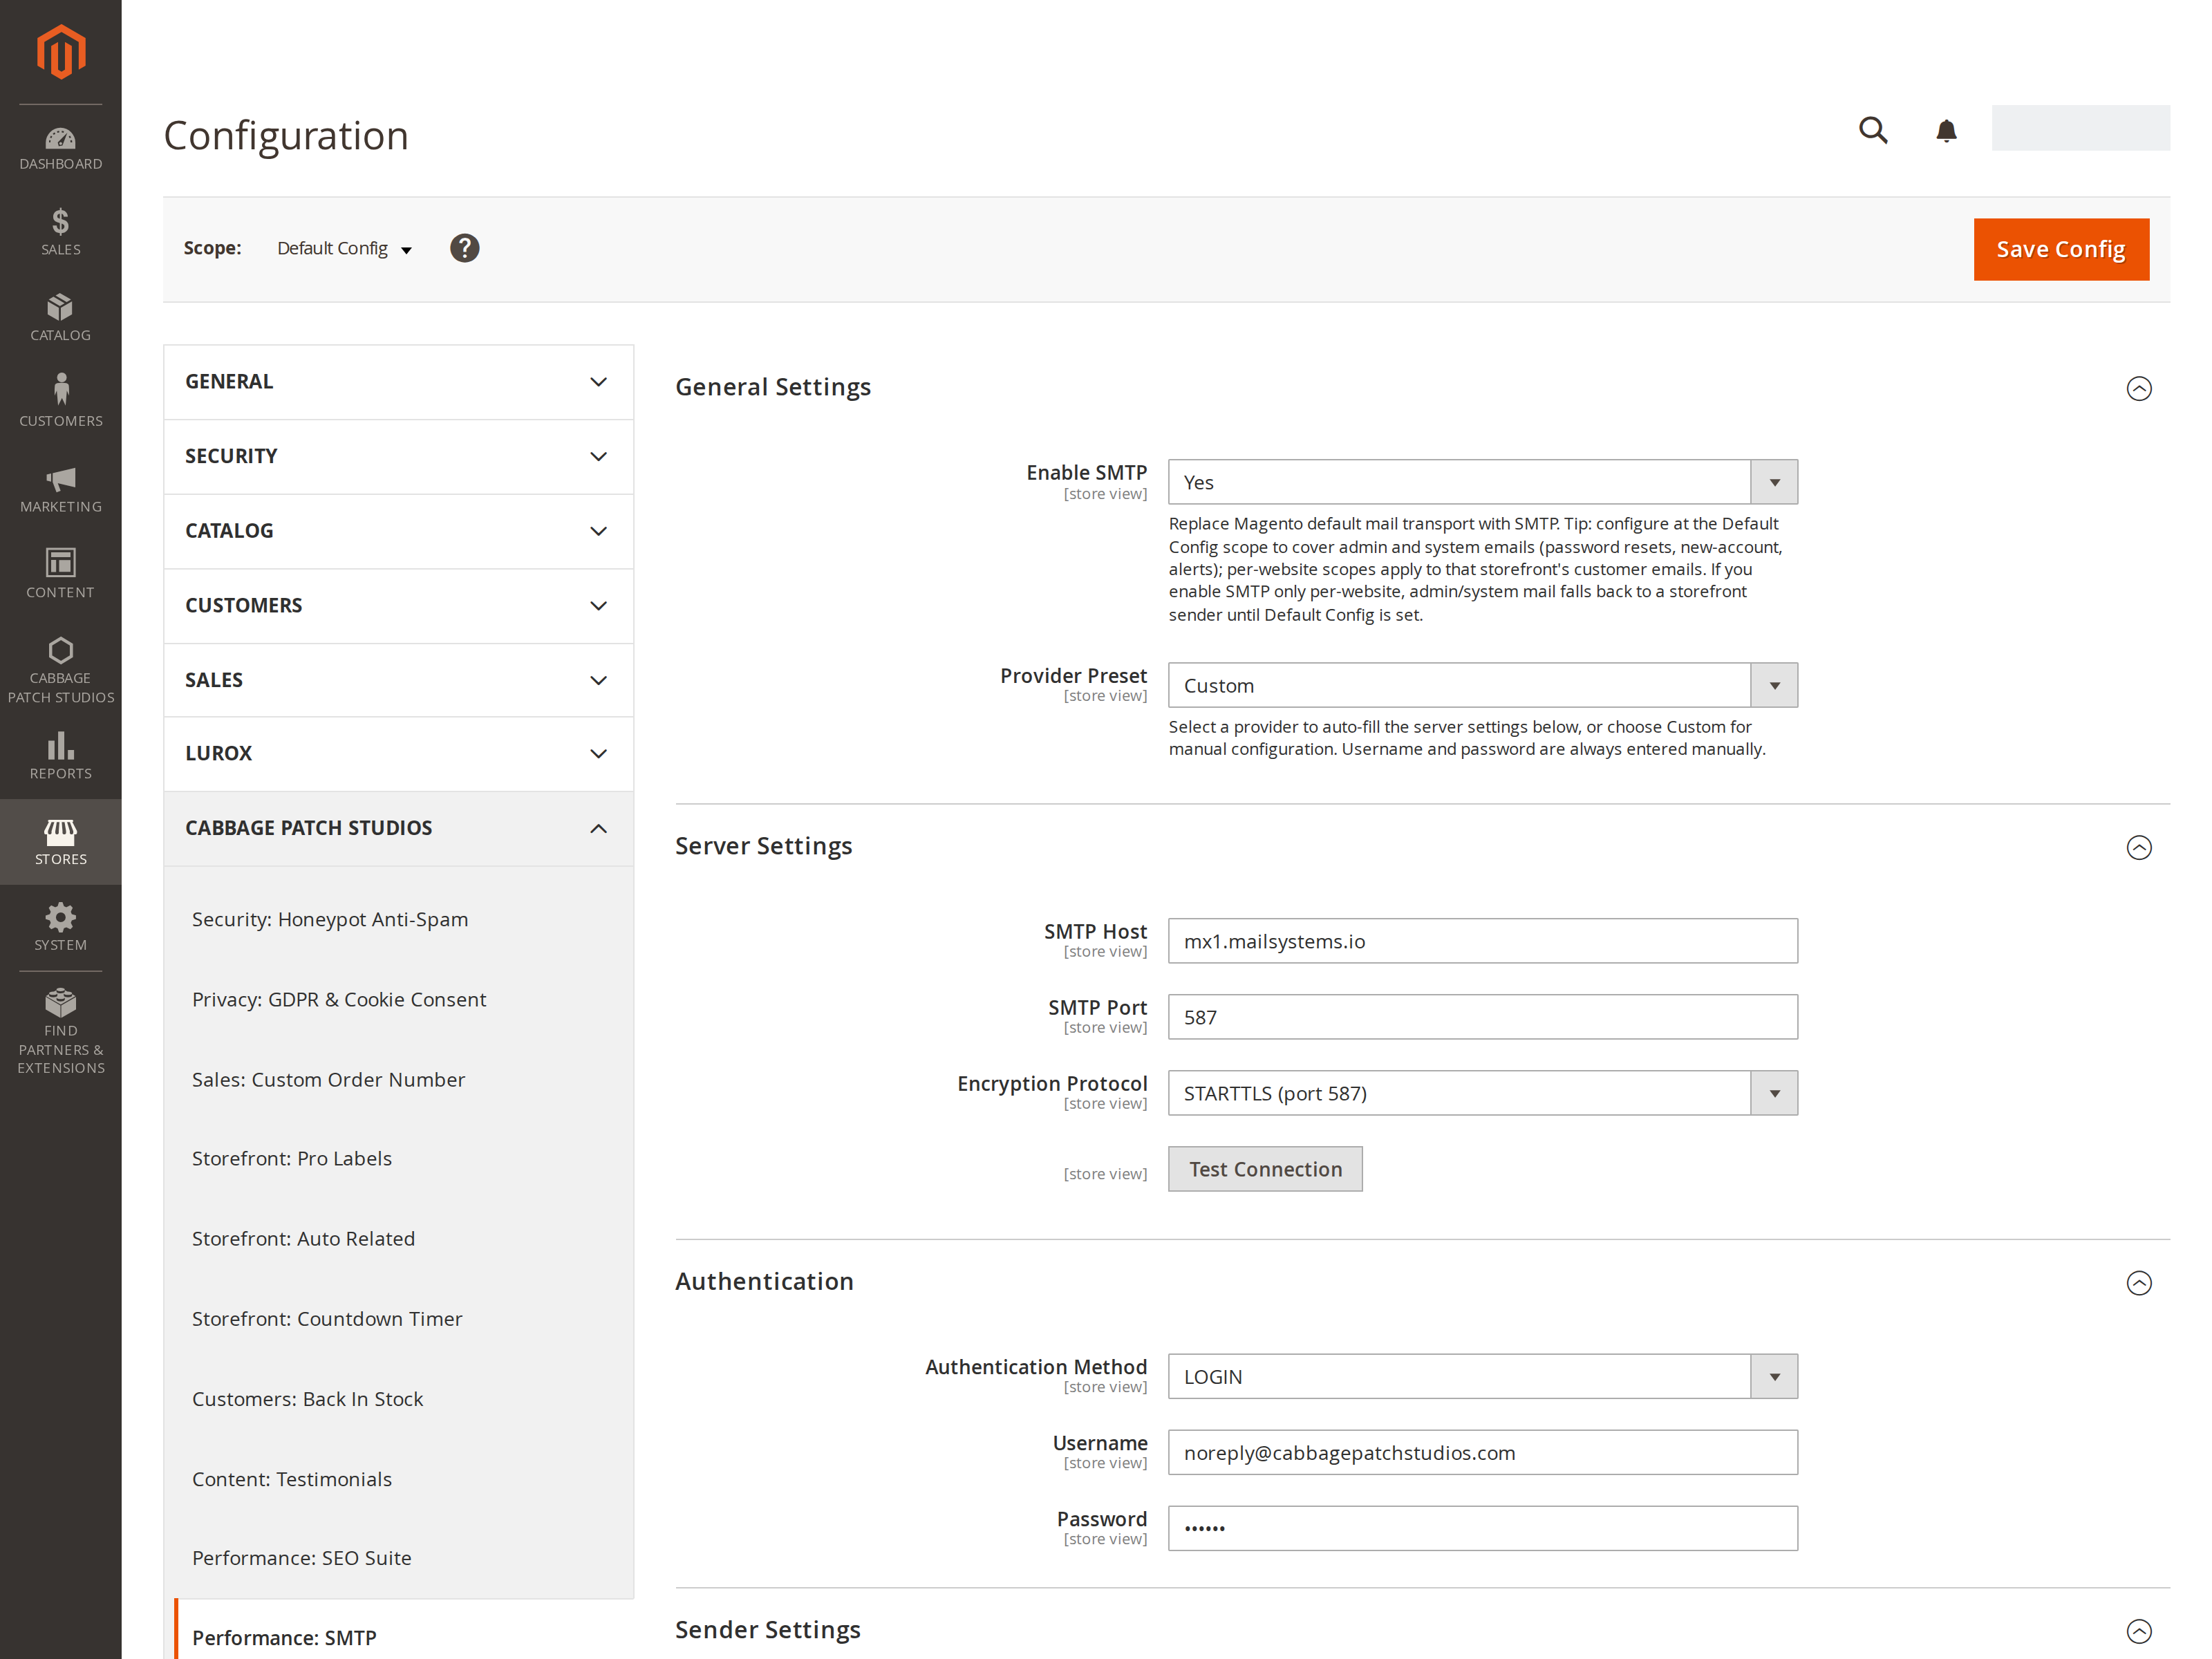The height and width of the screenshot is (1659, 2212).
Task: Expand the LUROX config tab
Action: pos(398,754)
